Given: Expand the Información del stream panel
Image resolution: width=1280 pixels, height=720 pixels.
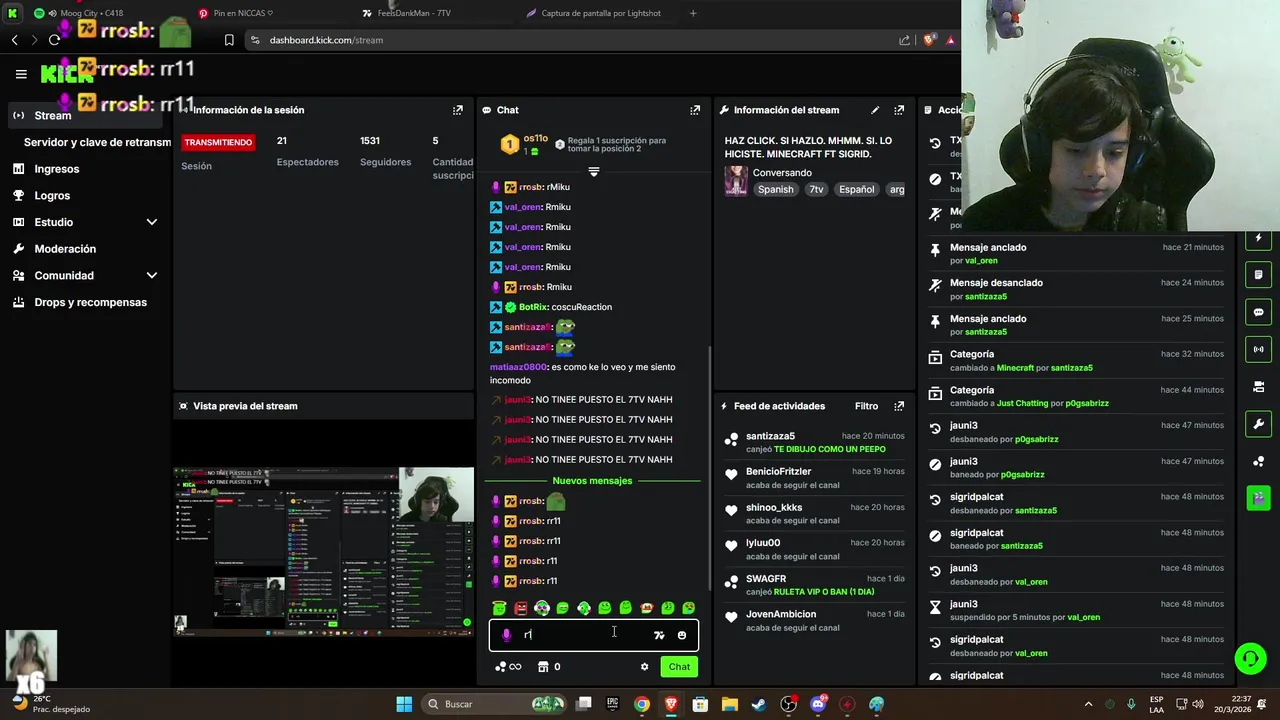Looking at the screenshot, I should tap(899, 110).
